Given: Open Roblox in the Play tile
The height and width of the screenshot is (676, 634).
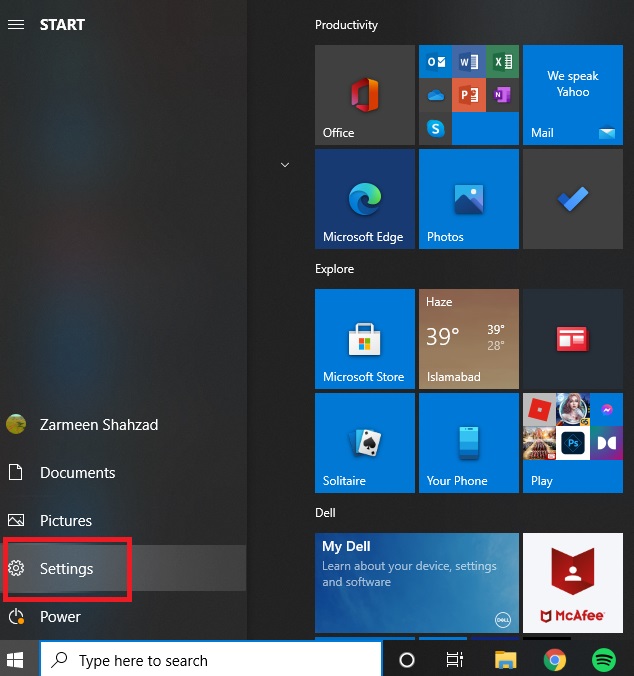Looking at the screenshot, I should [539, 410].
